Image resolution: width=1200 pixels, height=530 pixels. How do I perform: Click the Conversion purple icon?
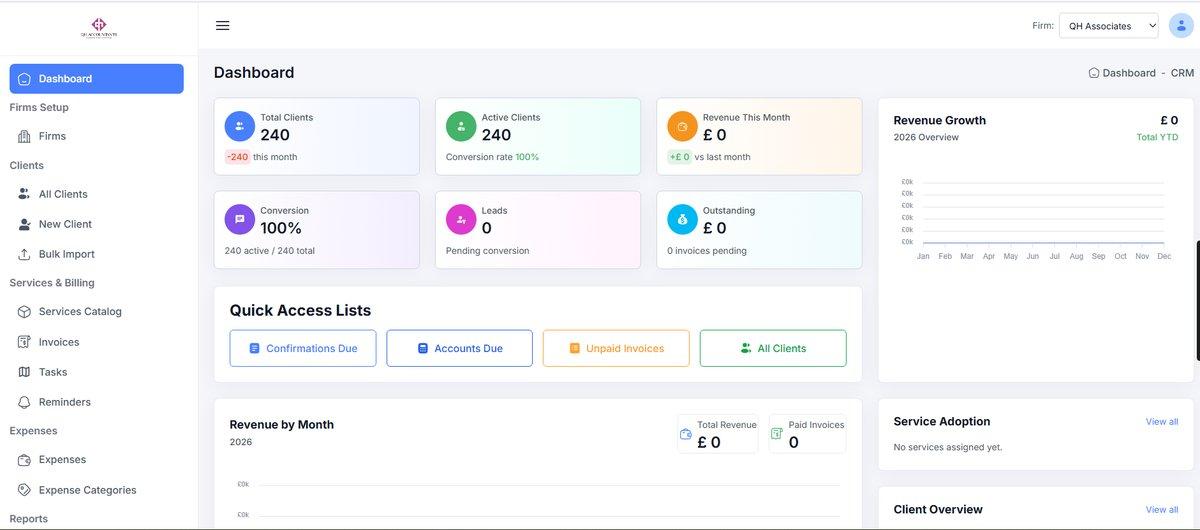pos(240,219)
